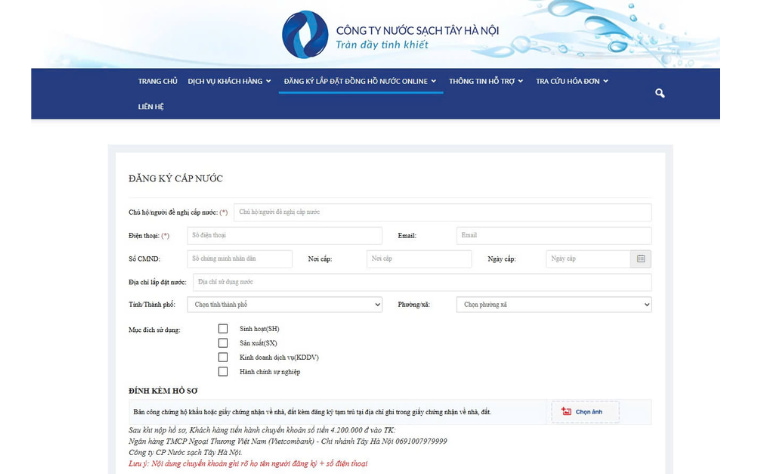Check the Sản xuất(SX) checkbox
Viewport: 768px width, 474px height.
coord(223,343)
